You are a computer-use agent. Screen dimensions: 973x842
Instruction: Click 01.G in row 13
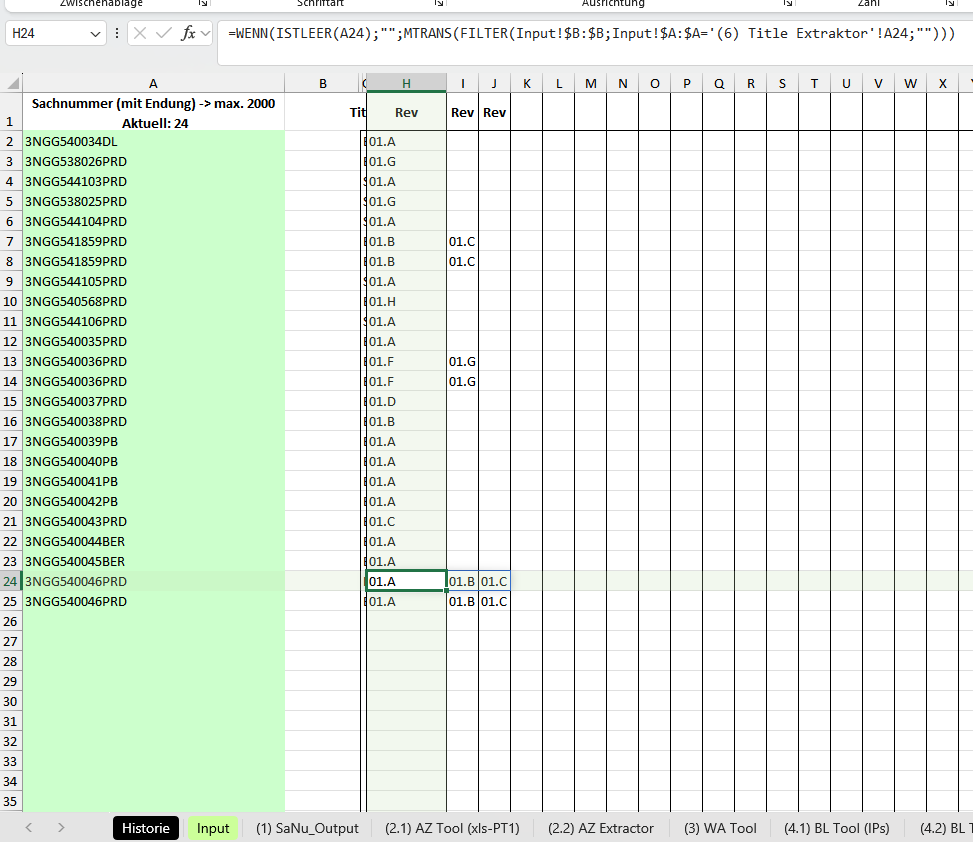pos(462,362)
